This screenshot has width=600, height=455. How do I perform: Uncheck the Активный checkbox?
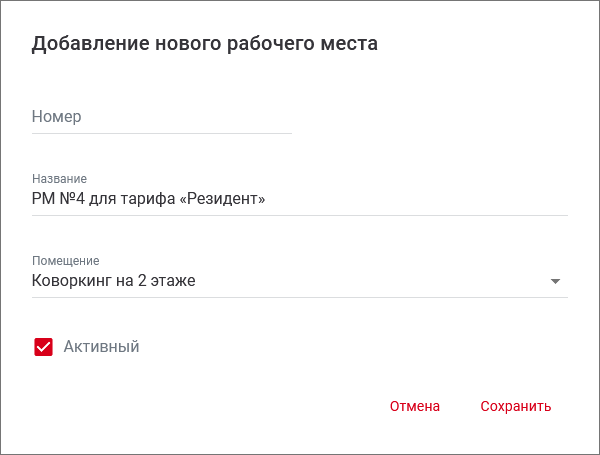click(43, 347)
